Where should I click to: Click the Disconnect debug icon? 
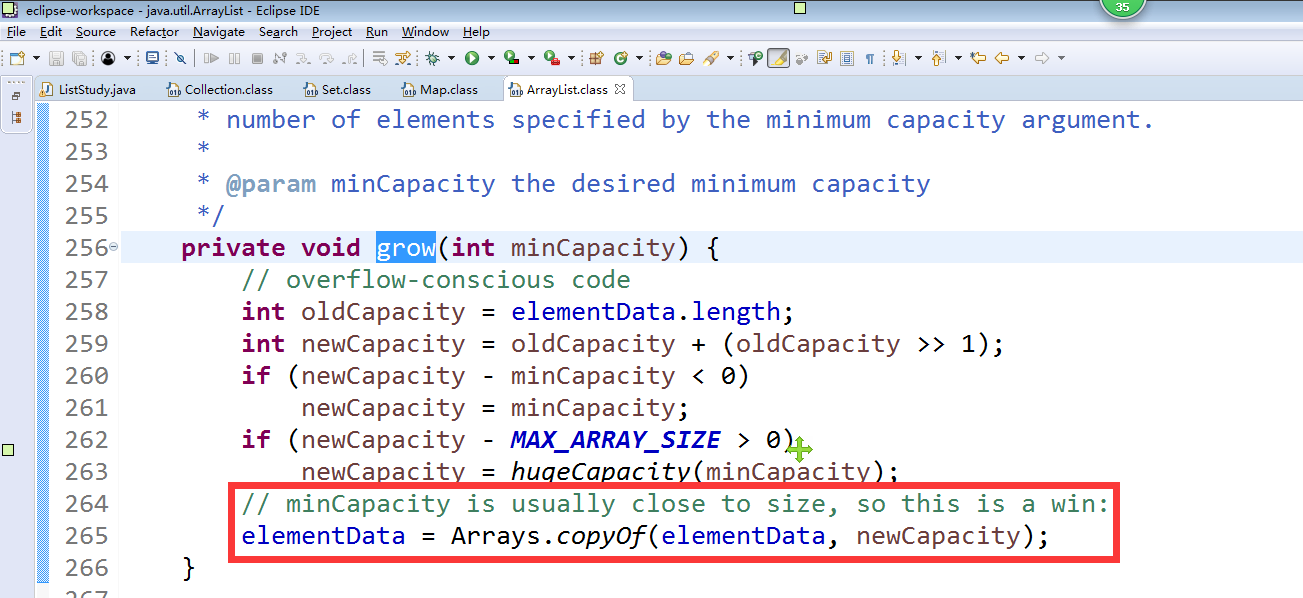click(280, 58)
